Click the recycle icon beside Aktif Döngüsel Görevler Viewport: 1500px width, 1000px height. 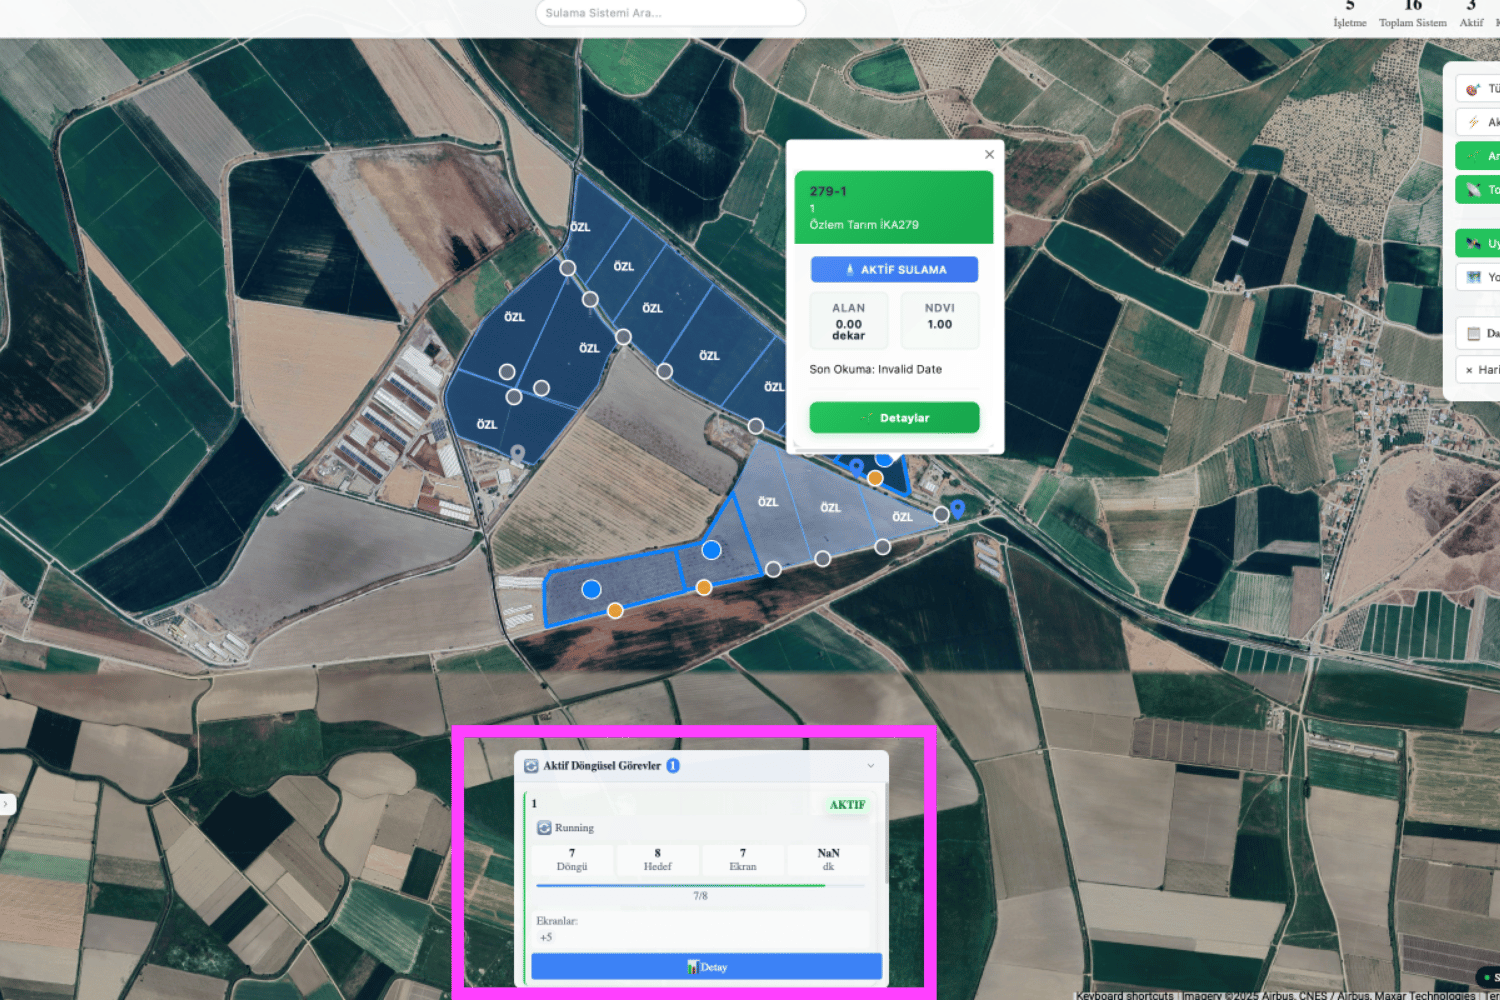click(x=531, y=766)
